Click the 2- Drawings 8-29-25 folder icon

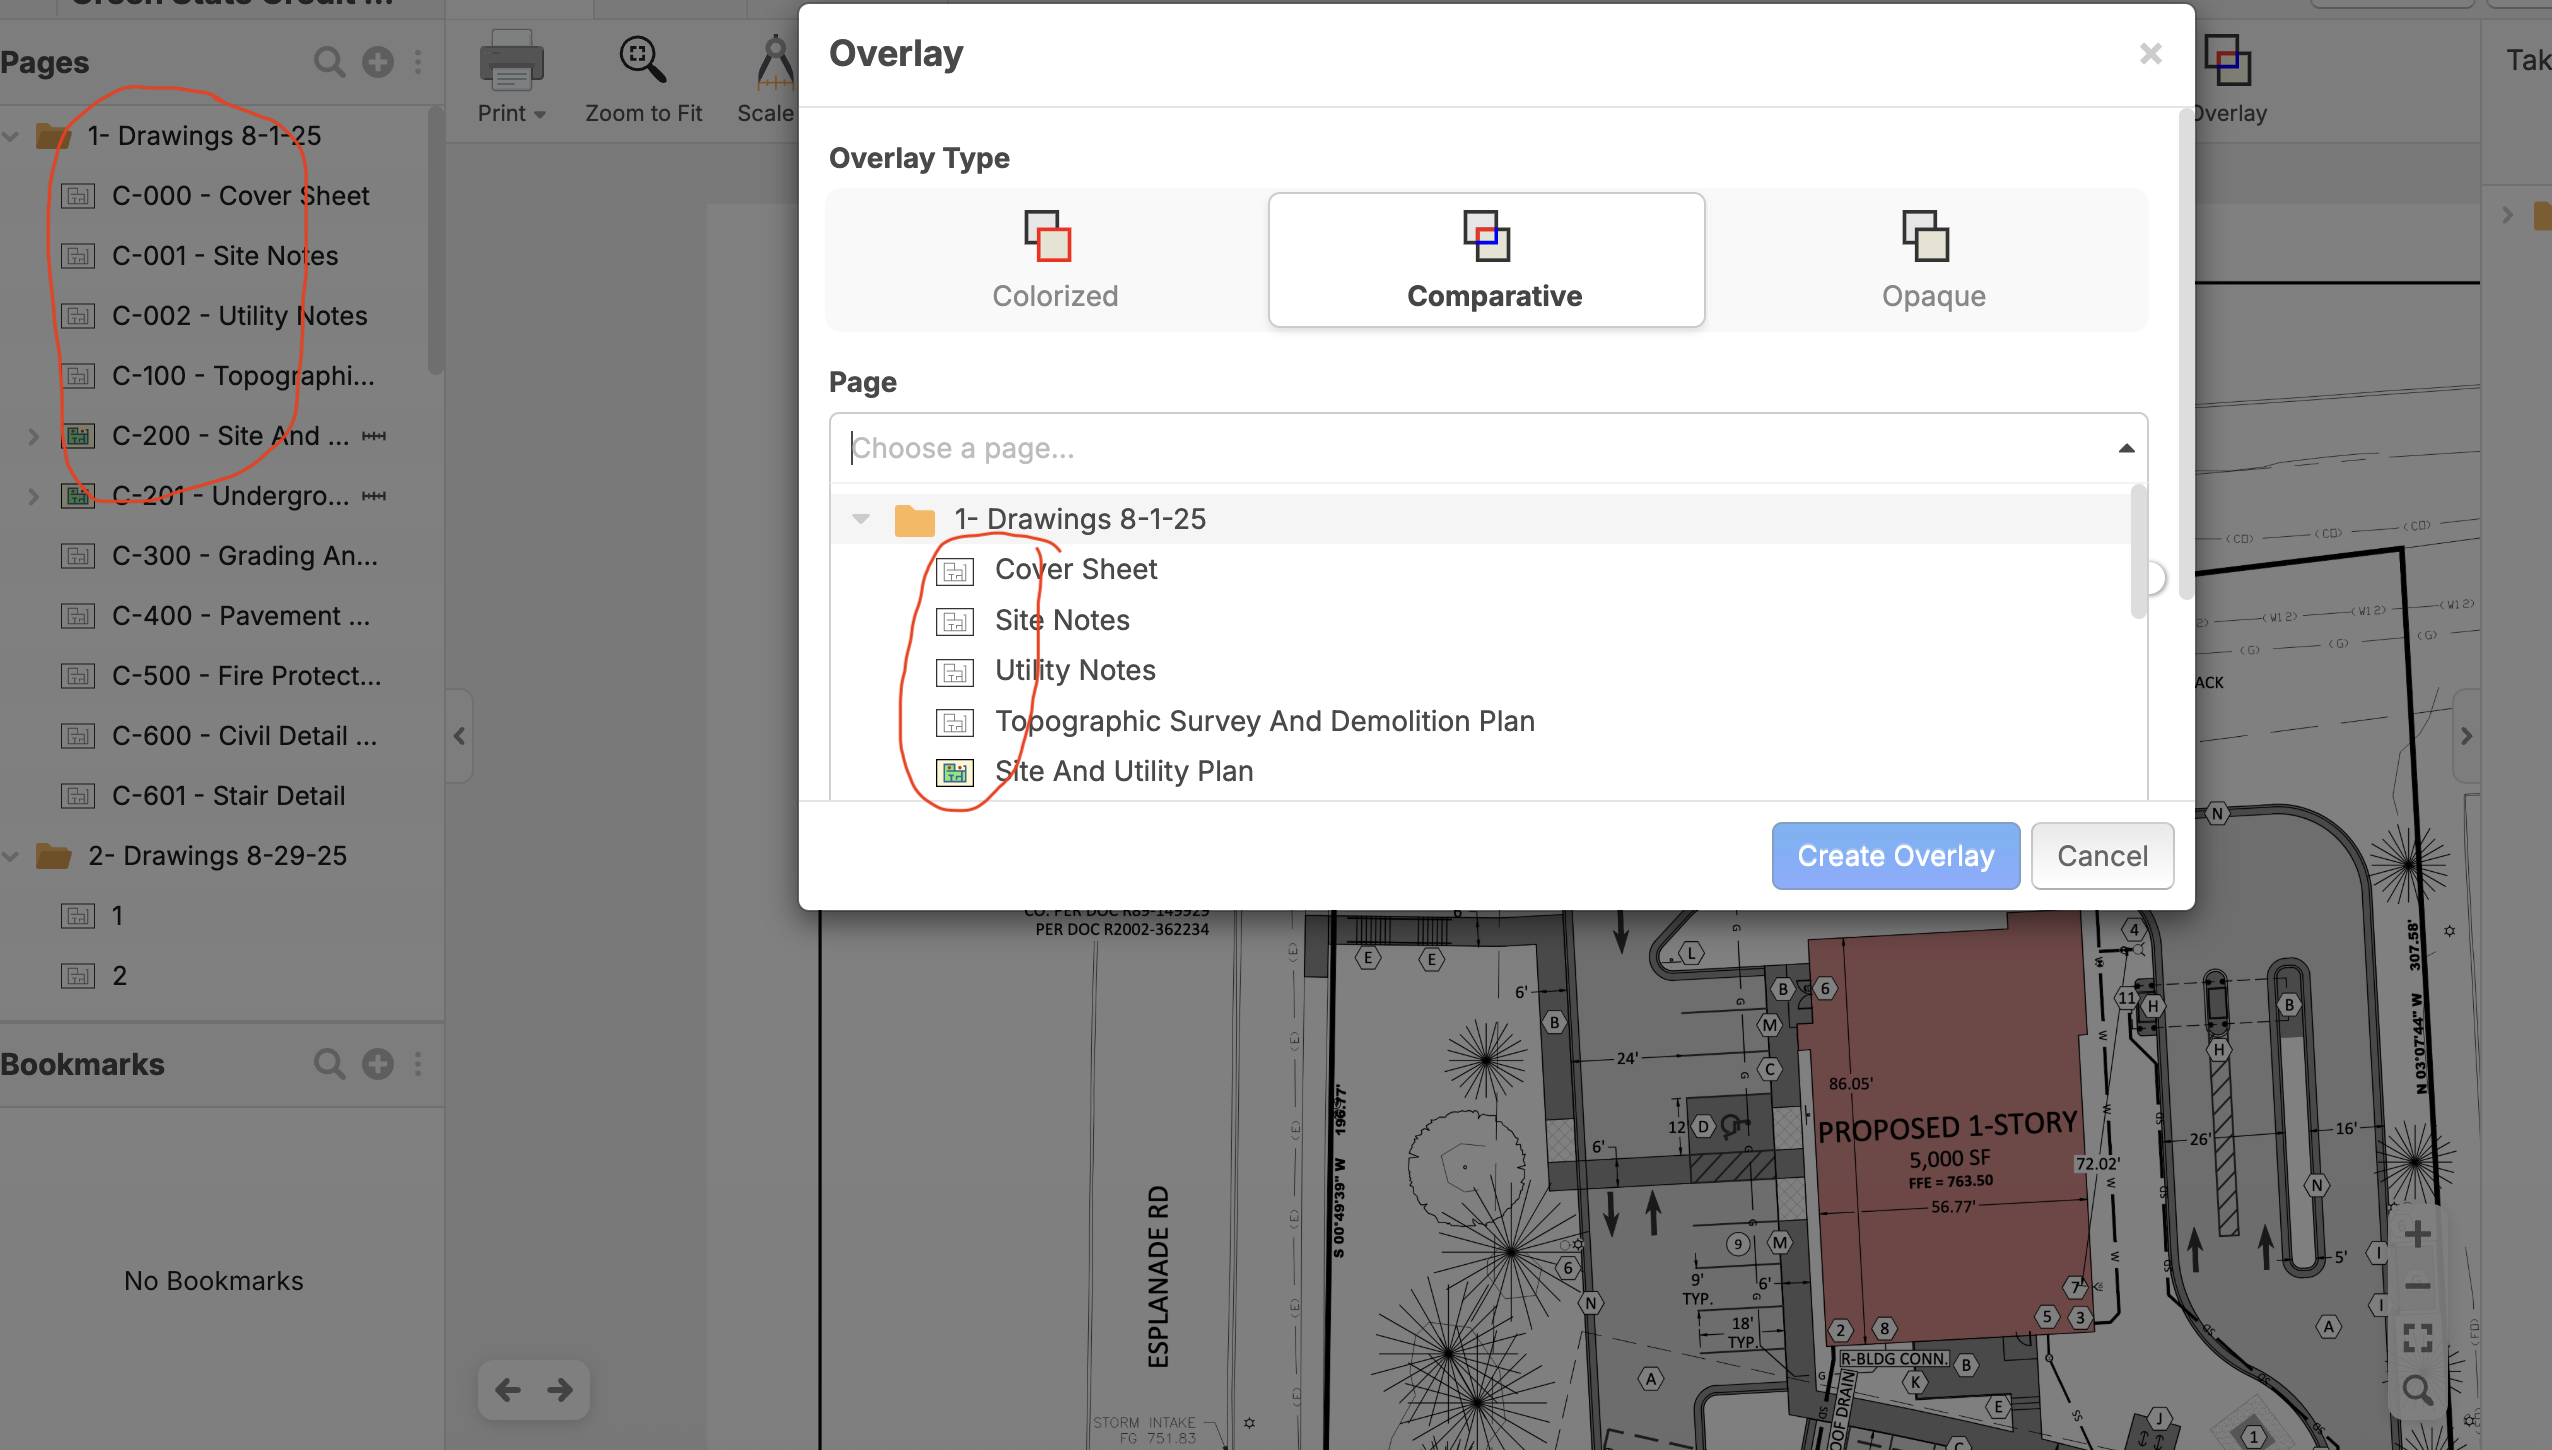53,856
